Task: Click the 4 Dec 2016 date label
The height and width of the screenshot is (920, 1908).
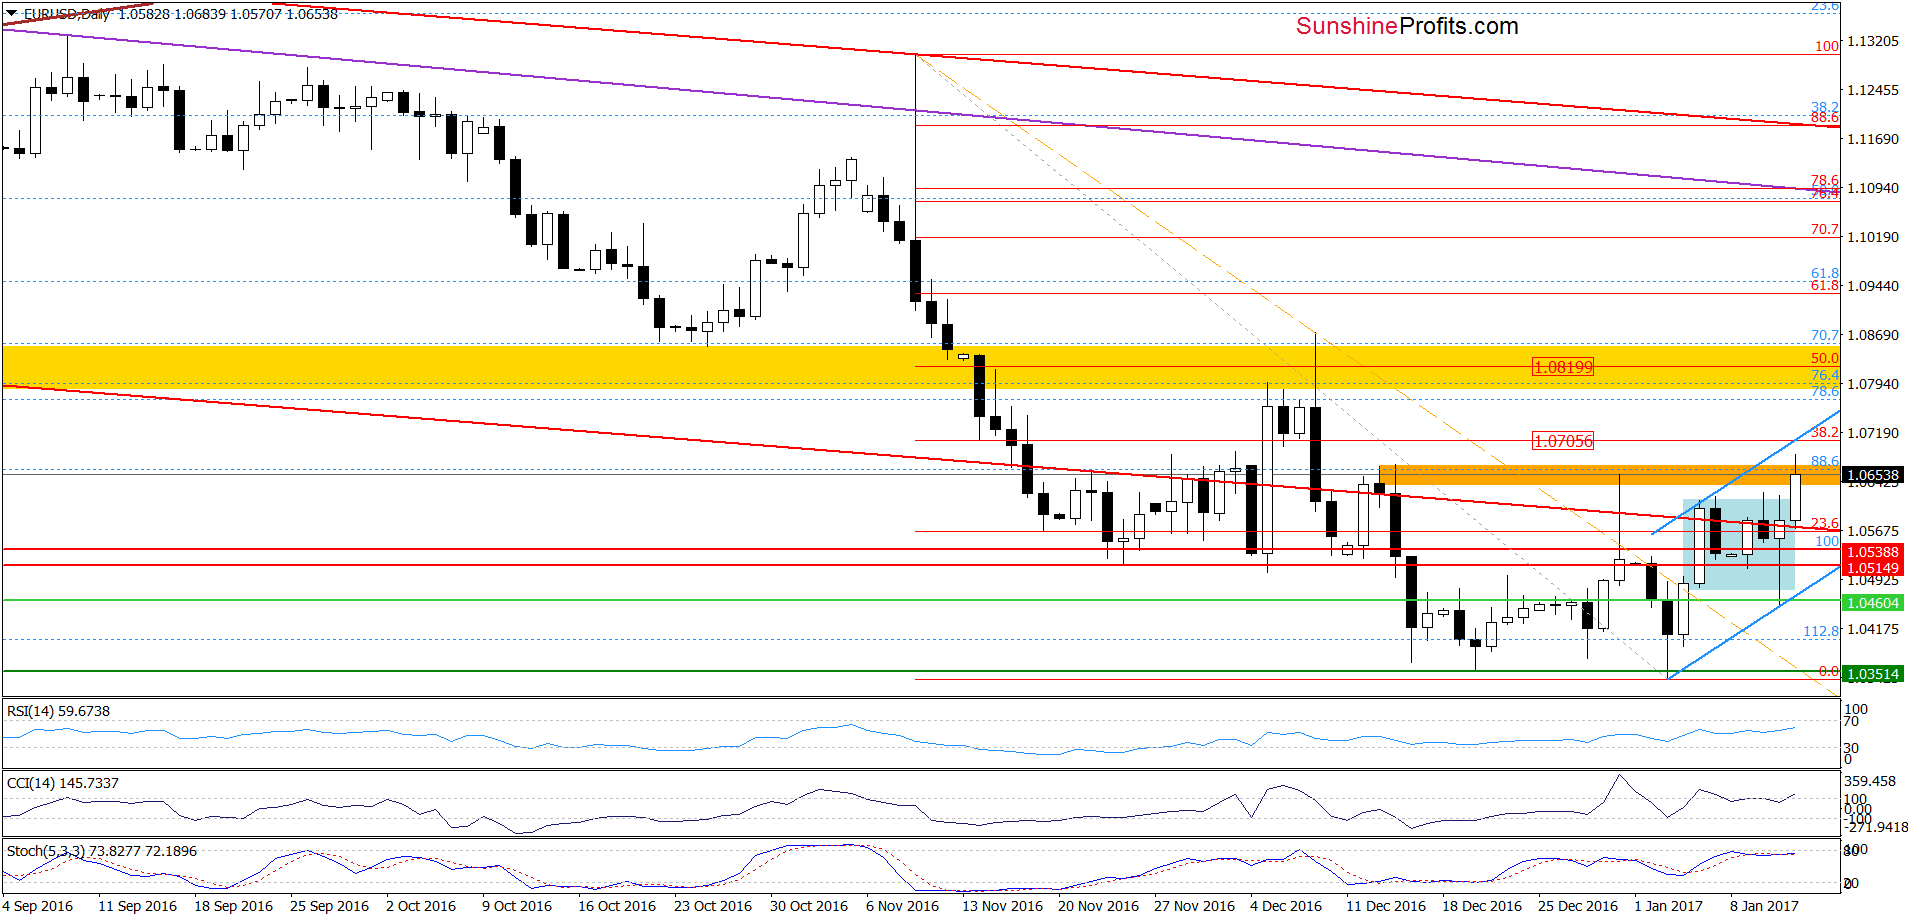Action: [x=1286, y=906]
